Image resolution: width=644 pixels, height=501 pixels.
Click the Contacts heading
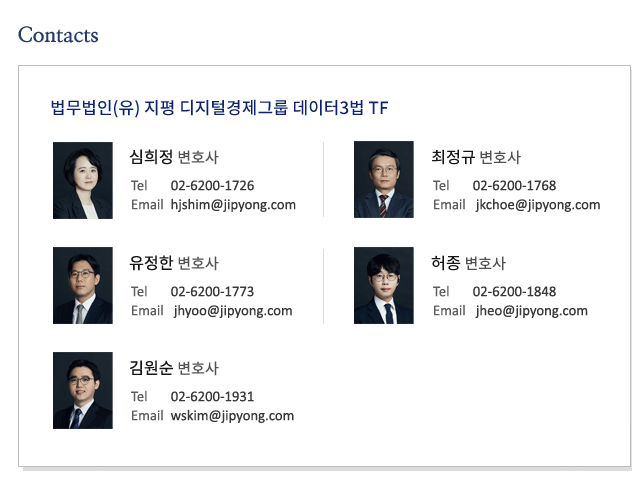[58, 35]
